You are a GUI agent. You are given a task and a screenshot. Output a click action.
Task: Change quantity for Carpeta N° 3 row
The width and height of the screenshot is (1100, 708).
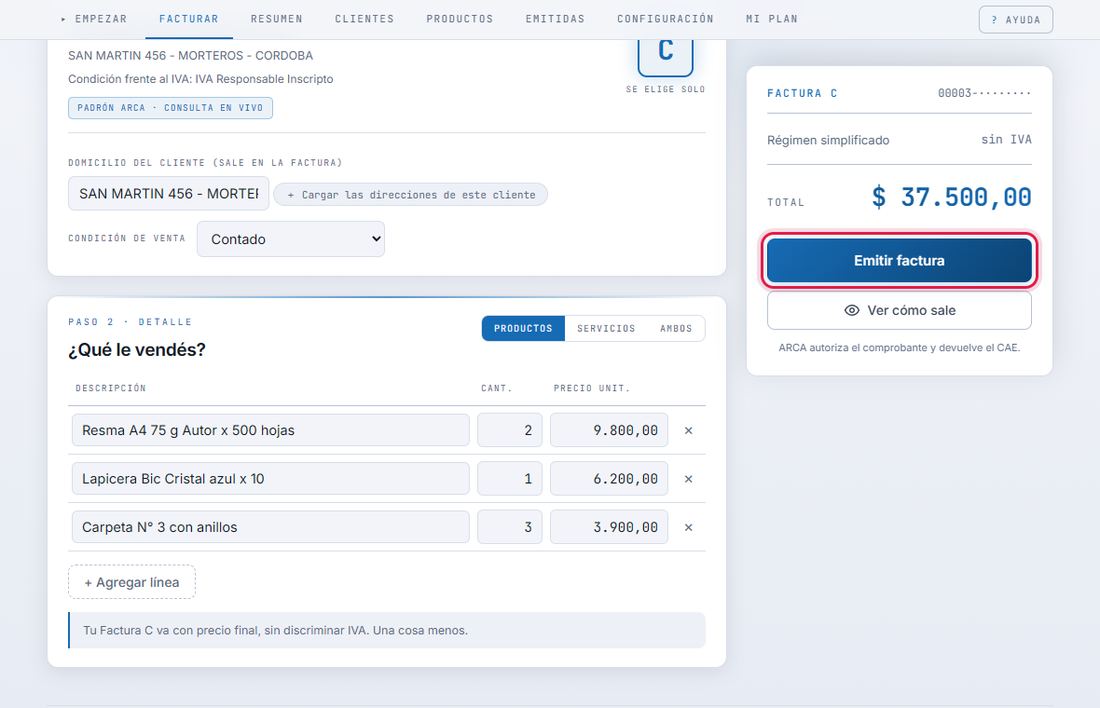(x=510, y=527)
